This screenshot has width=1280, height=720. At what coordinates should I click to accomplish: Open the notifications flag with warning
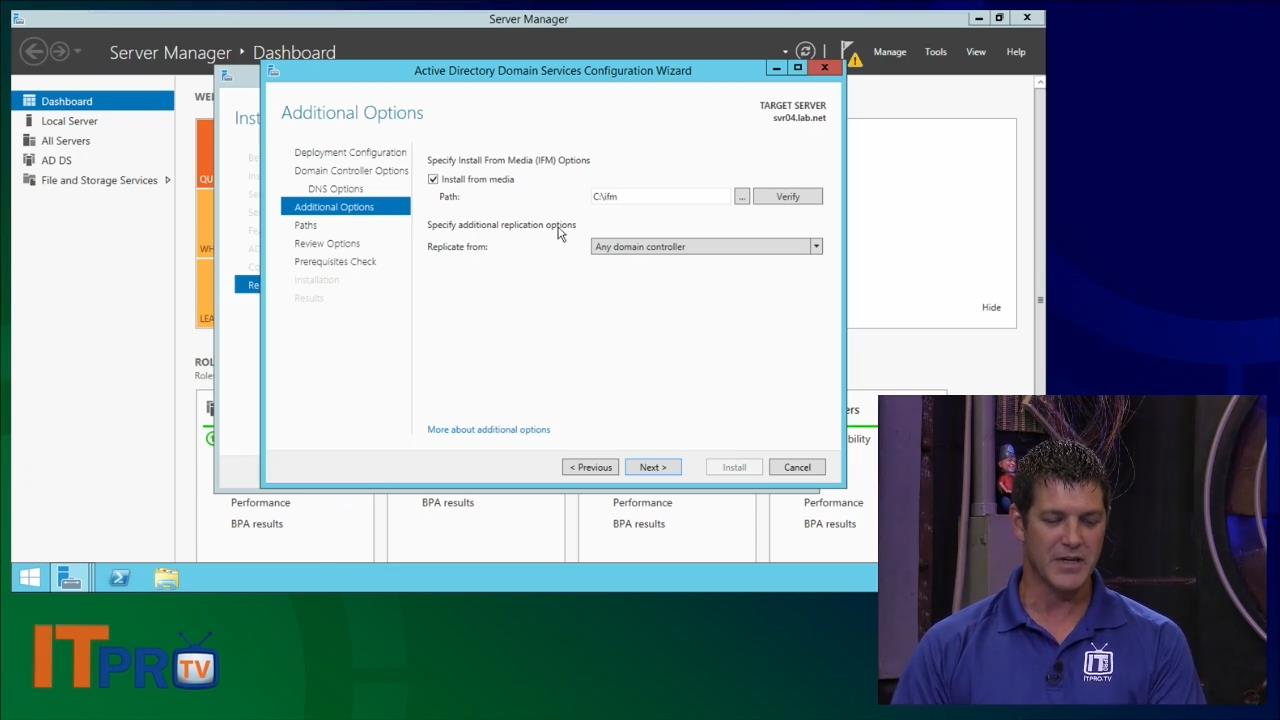click(x=850, y=53)
